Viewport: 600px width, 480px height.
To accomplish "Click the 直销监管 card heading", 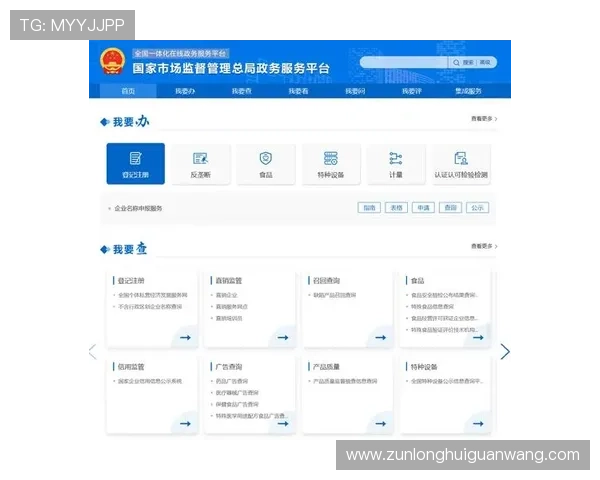I will (x=228, y=281).
